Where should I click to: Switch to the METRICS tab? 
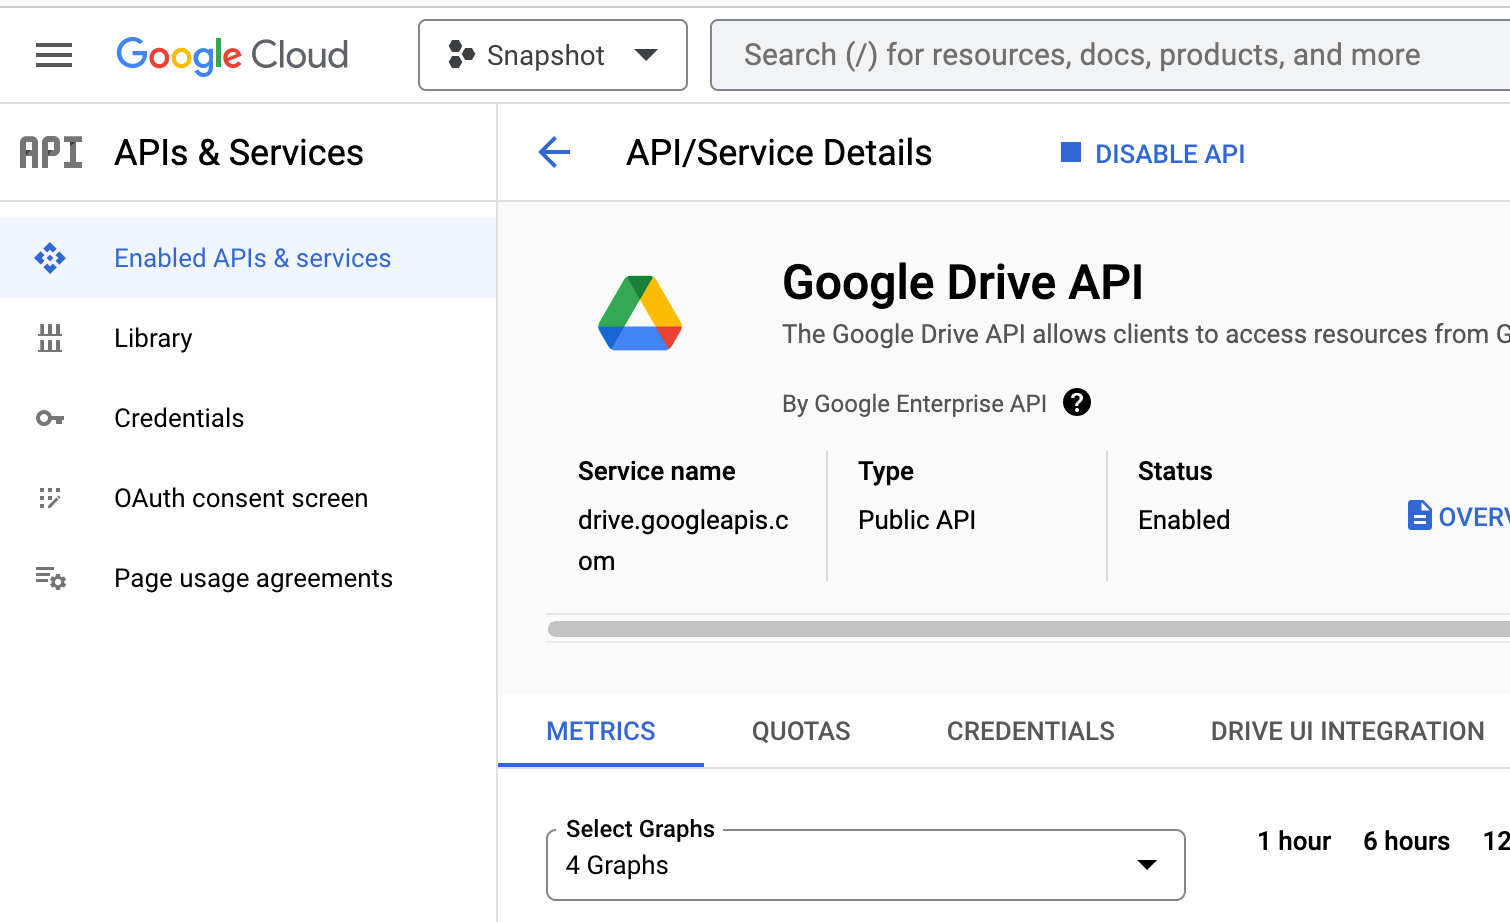(601, 731)
